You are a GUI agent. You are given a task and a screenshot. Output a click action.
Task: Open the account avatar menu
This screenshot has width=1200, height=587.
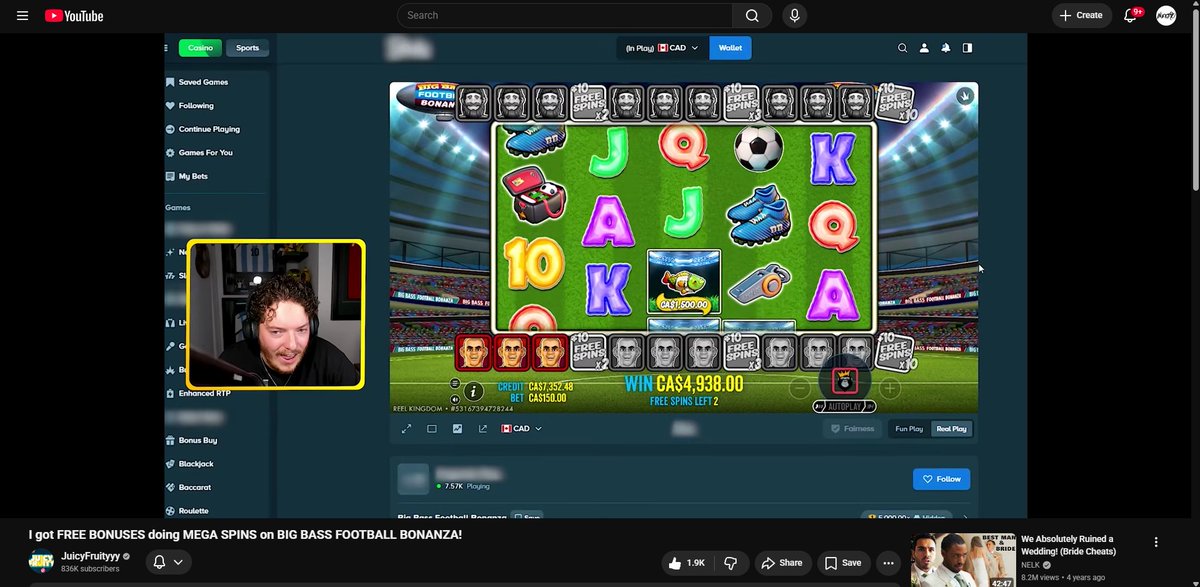[1166, 15]
